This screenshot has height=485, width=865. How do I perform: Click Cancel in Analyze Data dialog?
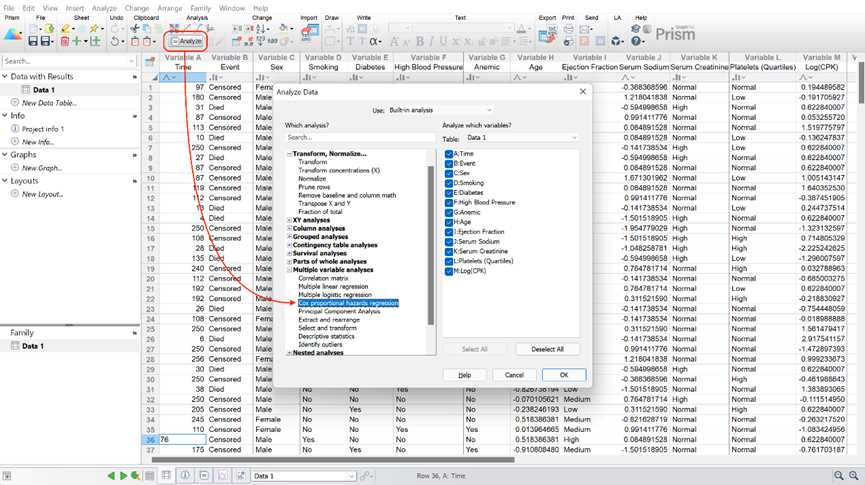pyautogui.click(x=514, y=375)
